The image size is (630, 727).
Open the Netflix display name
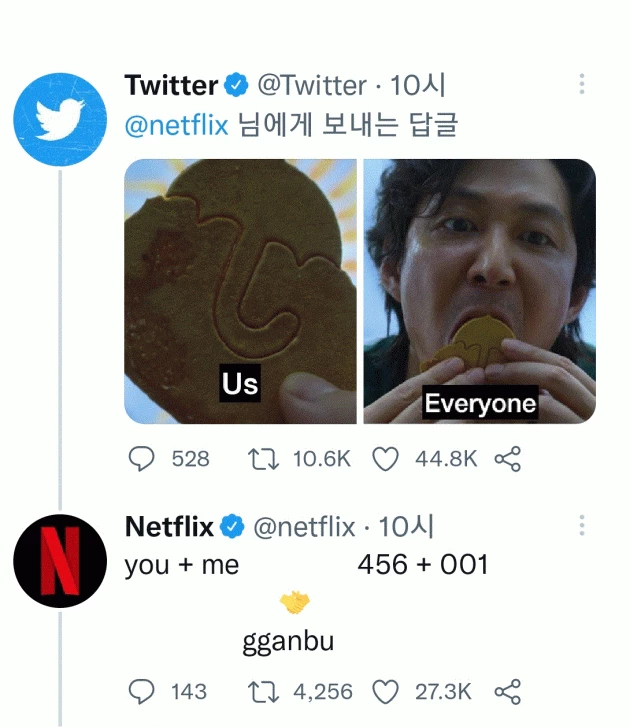pos(169,527)
